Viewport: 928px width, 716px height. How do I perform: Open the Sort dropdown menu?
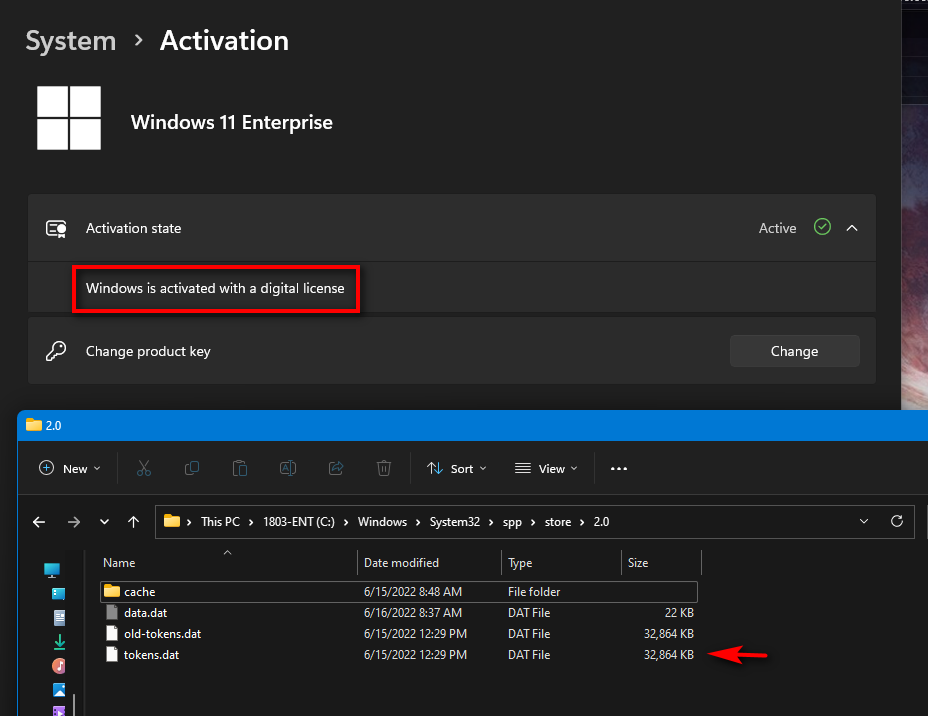(x=457, y=469)
